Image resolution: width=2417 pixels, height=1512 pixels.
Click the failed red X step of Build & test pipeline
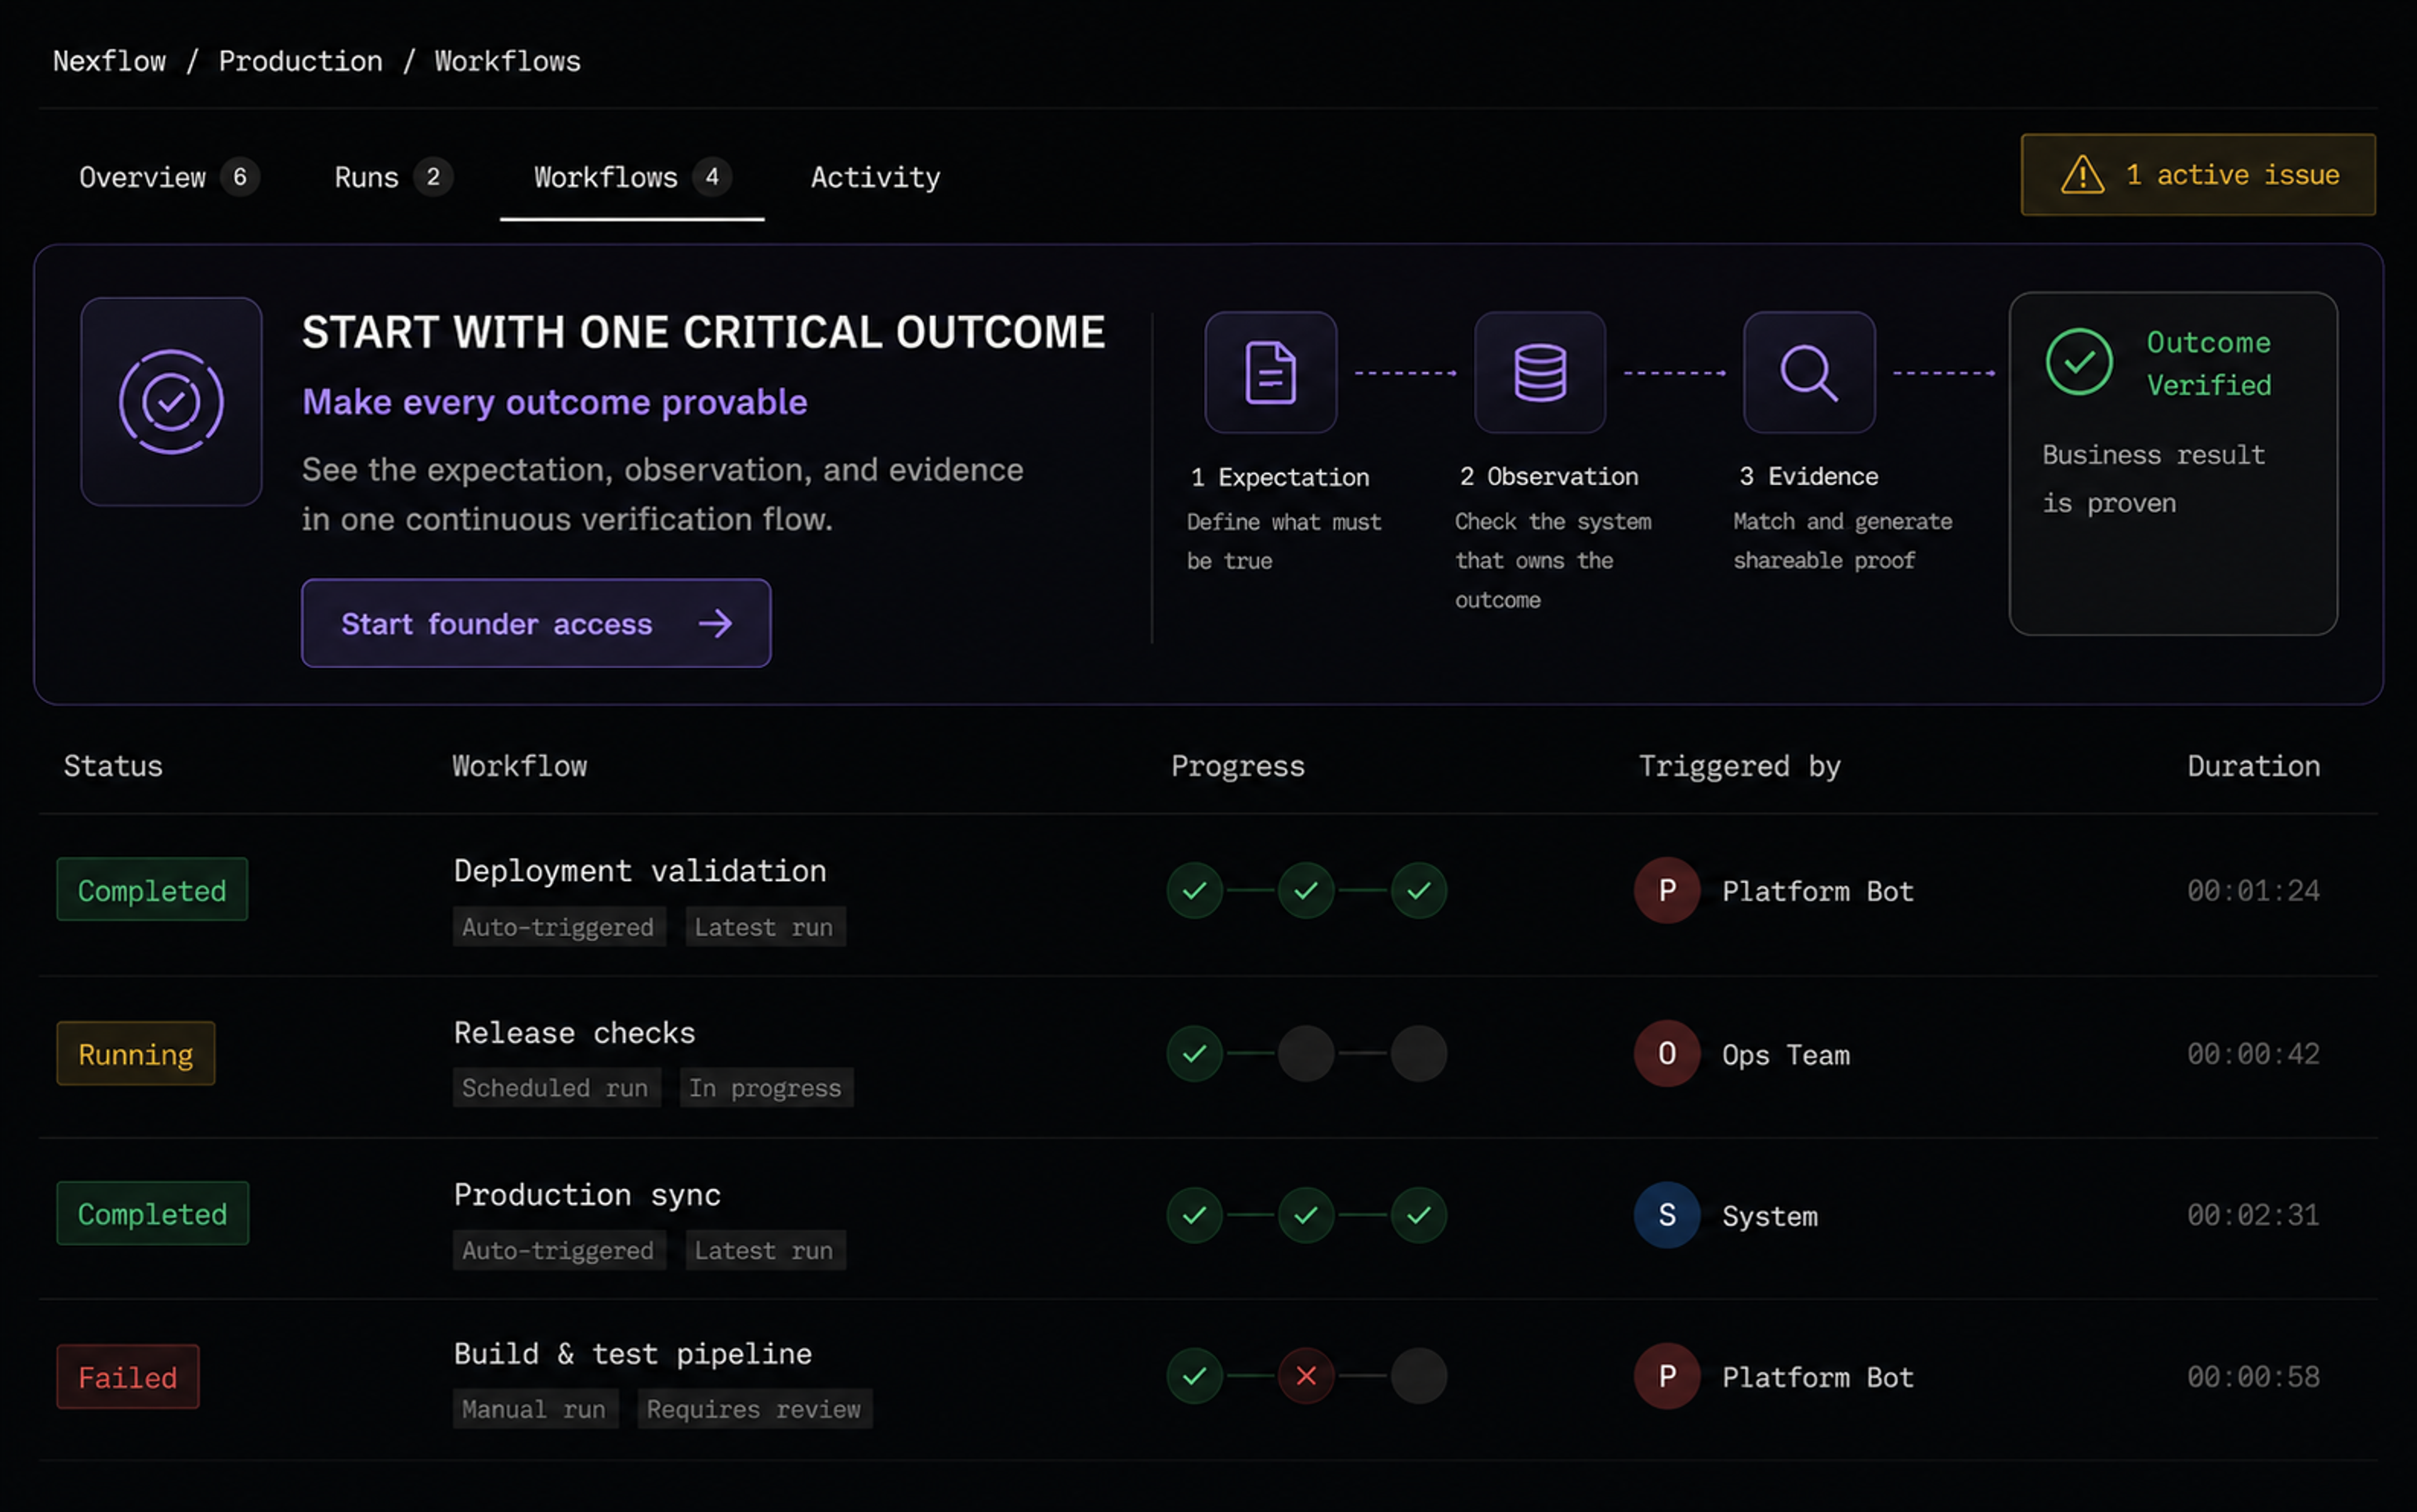1306,1376
